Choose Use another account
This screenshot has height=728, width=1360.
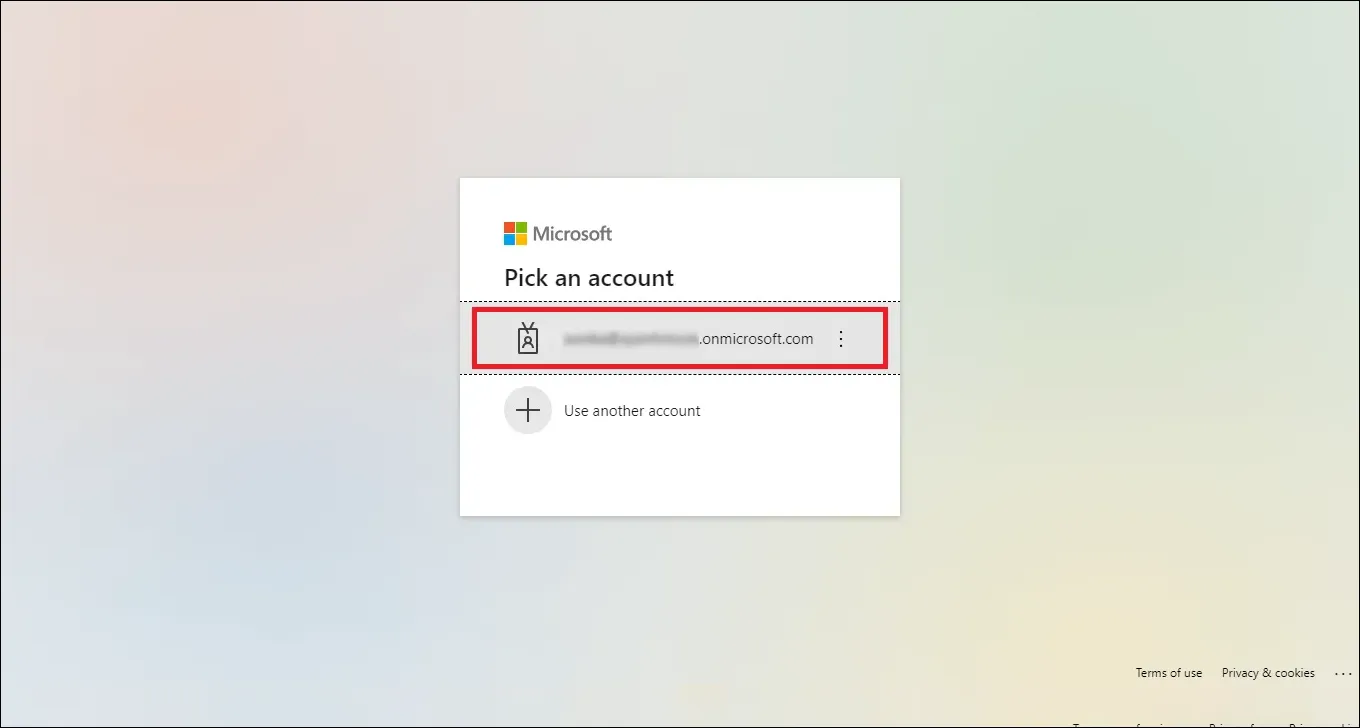tap(632, 411)
